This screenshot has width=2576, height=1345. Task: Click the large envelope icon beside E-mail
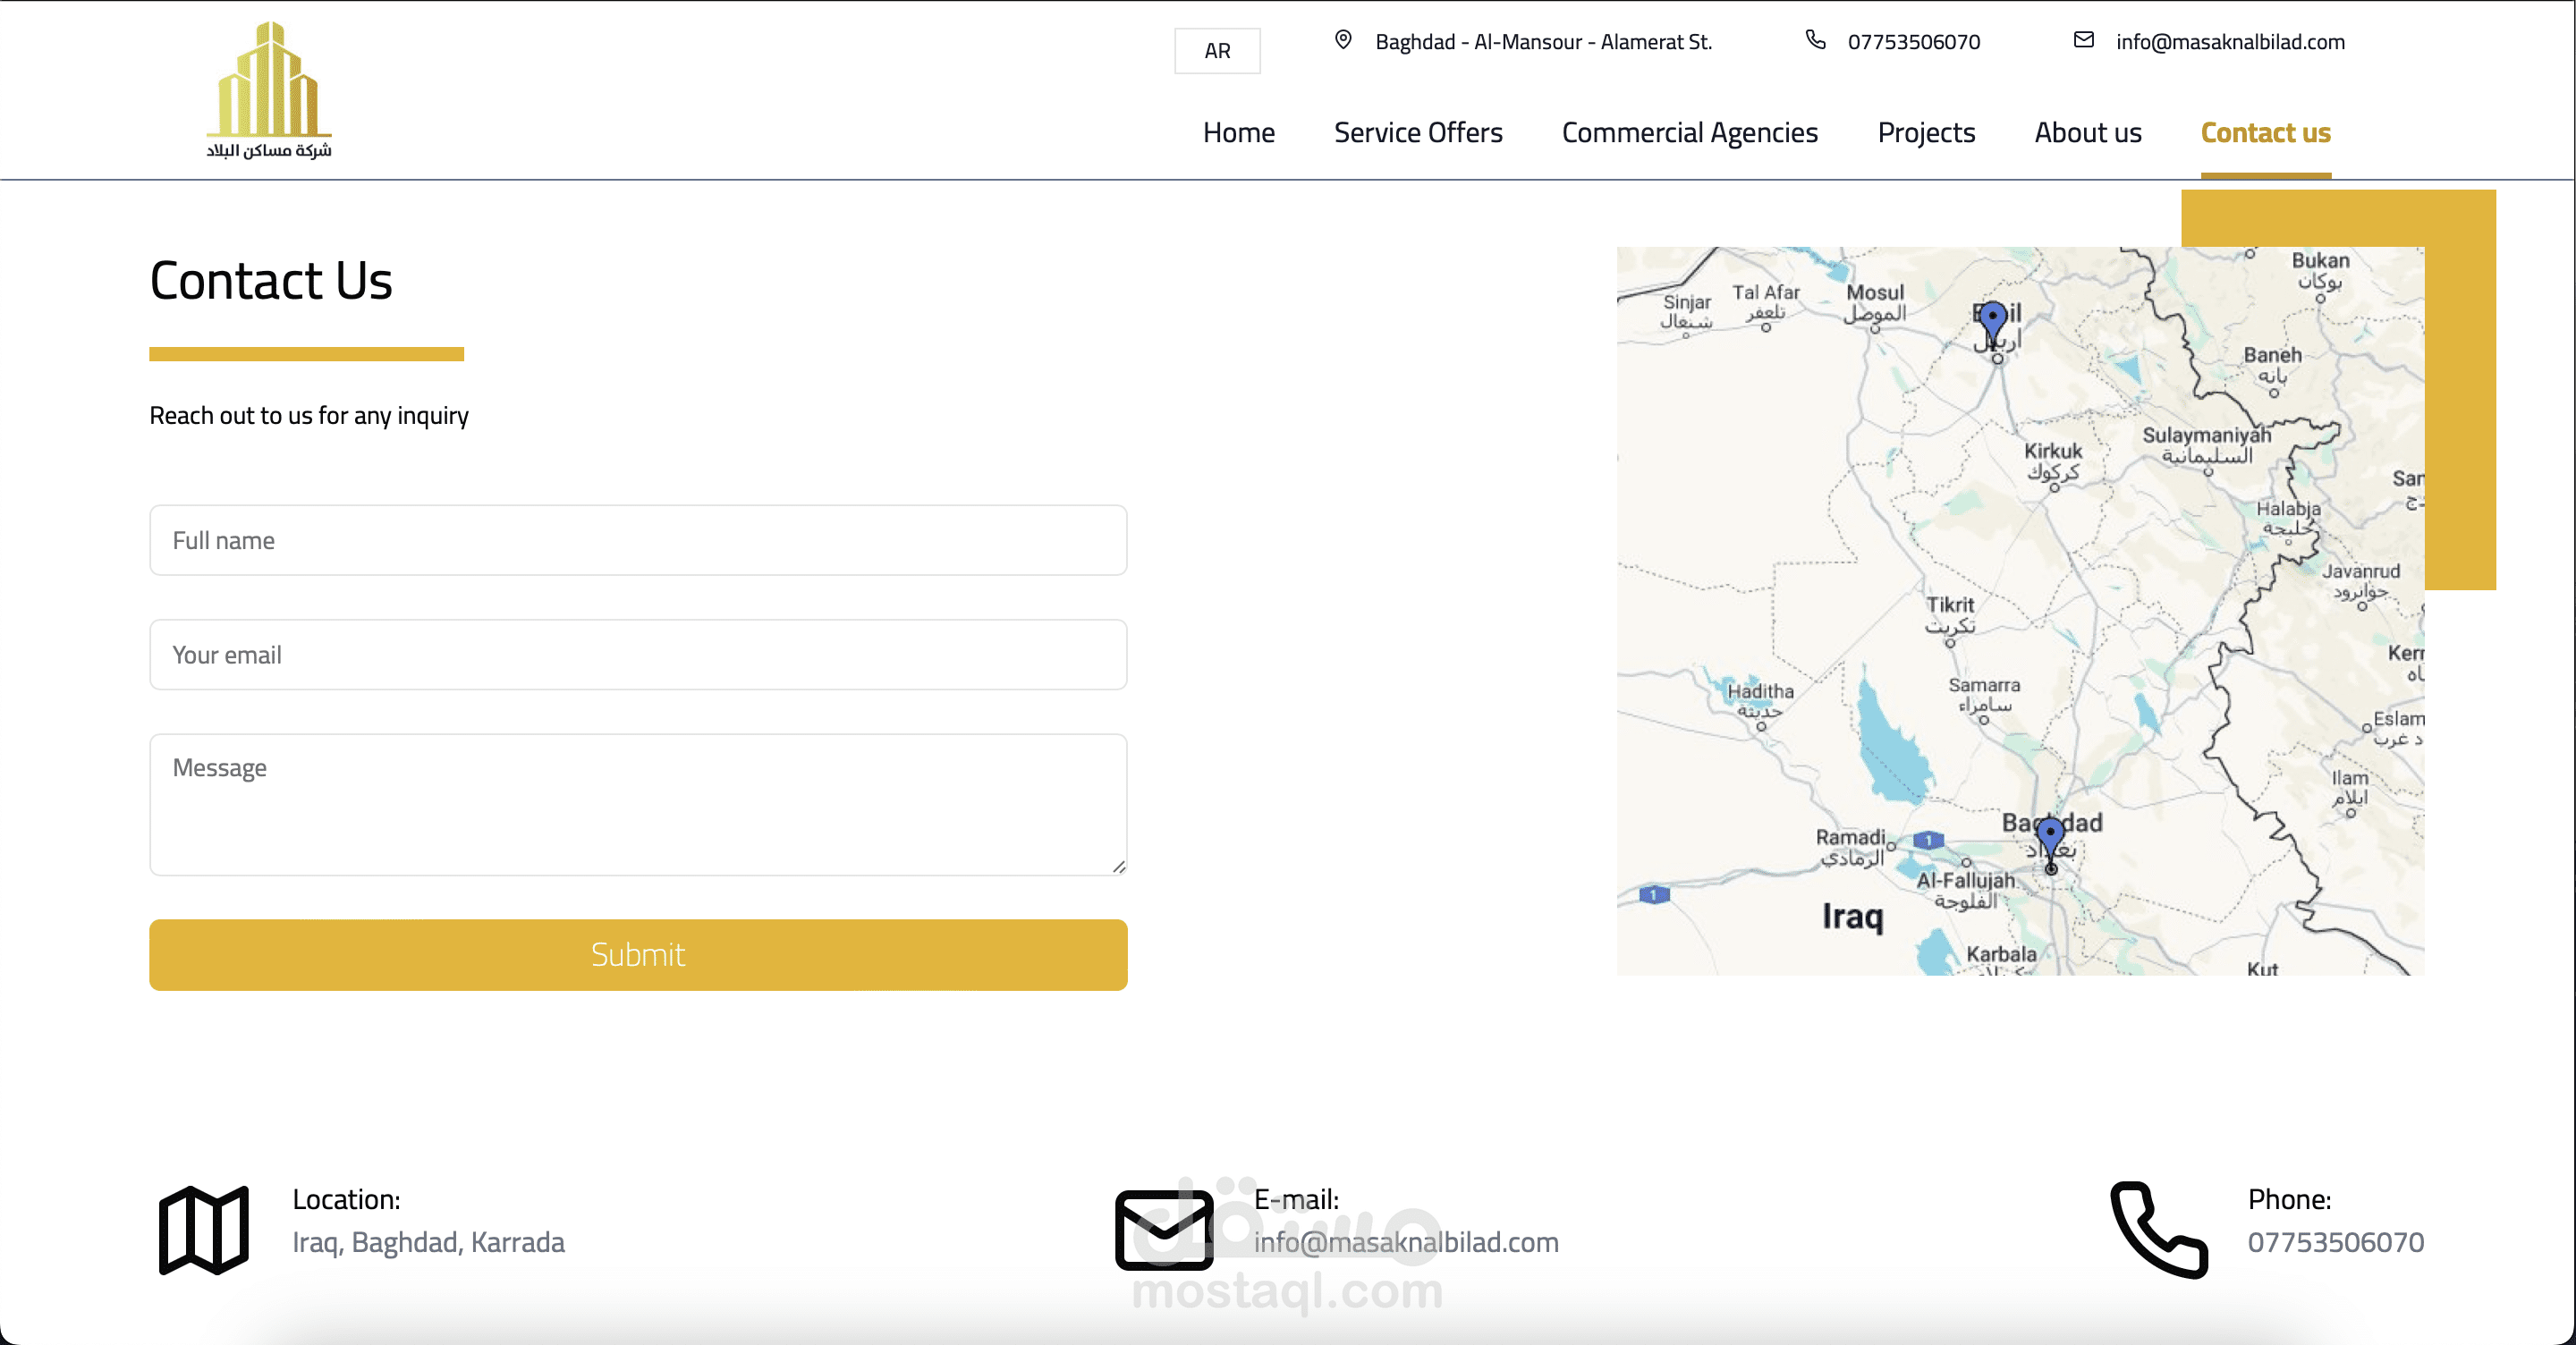pyautogui.click(x=1163, y=1229)
